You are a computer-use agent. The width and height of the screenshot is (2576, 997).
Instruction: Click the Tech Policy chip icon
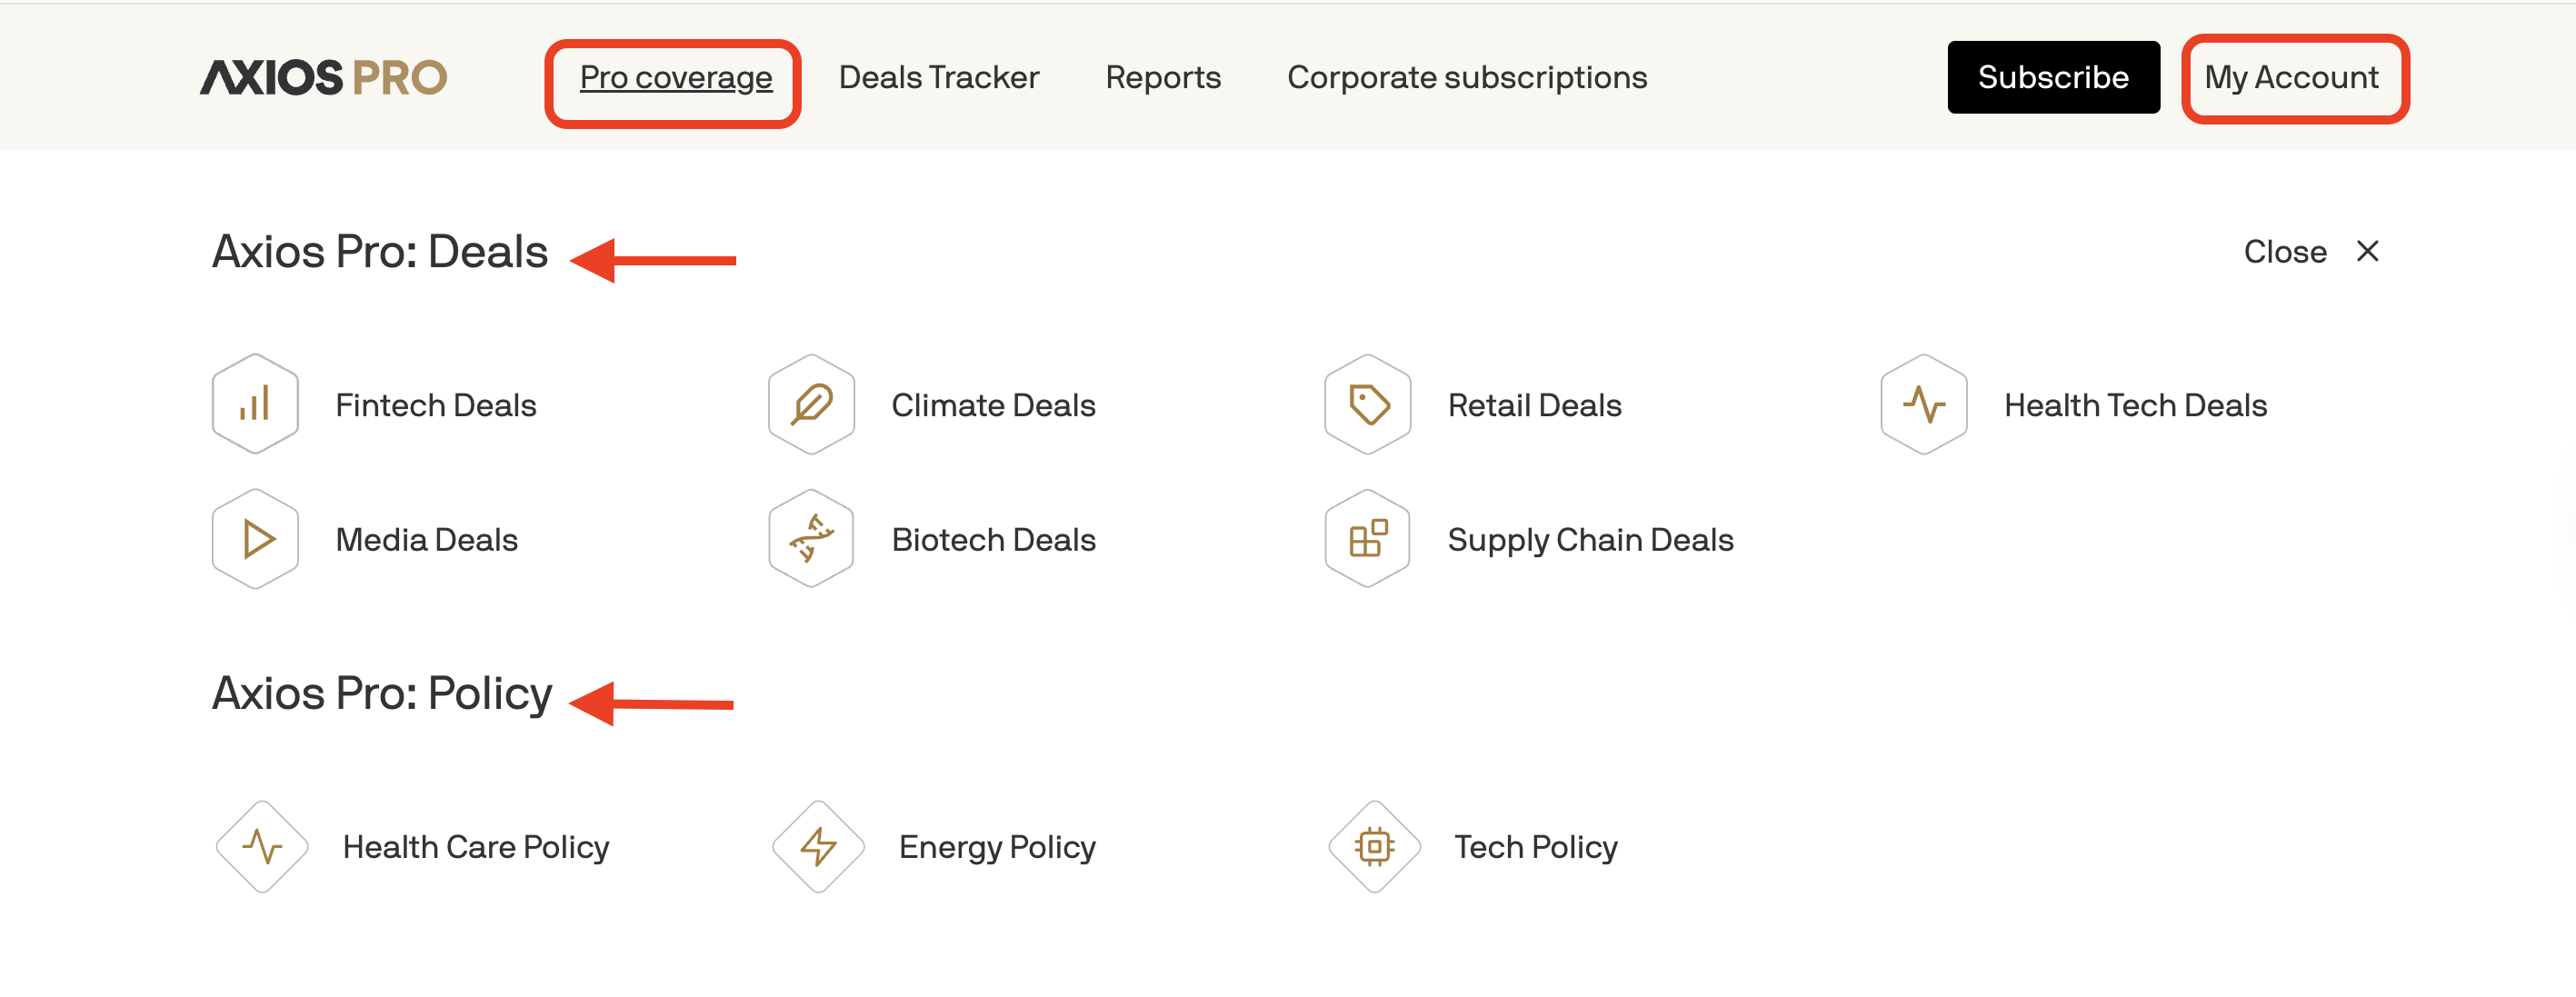click(x=1374, y=846)
